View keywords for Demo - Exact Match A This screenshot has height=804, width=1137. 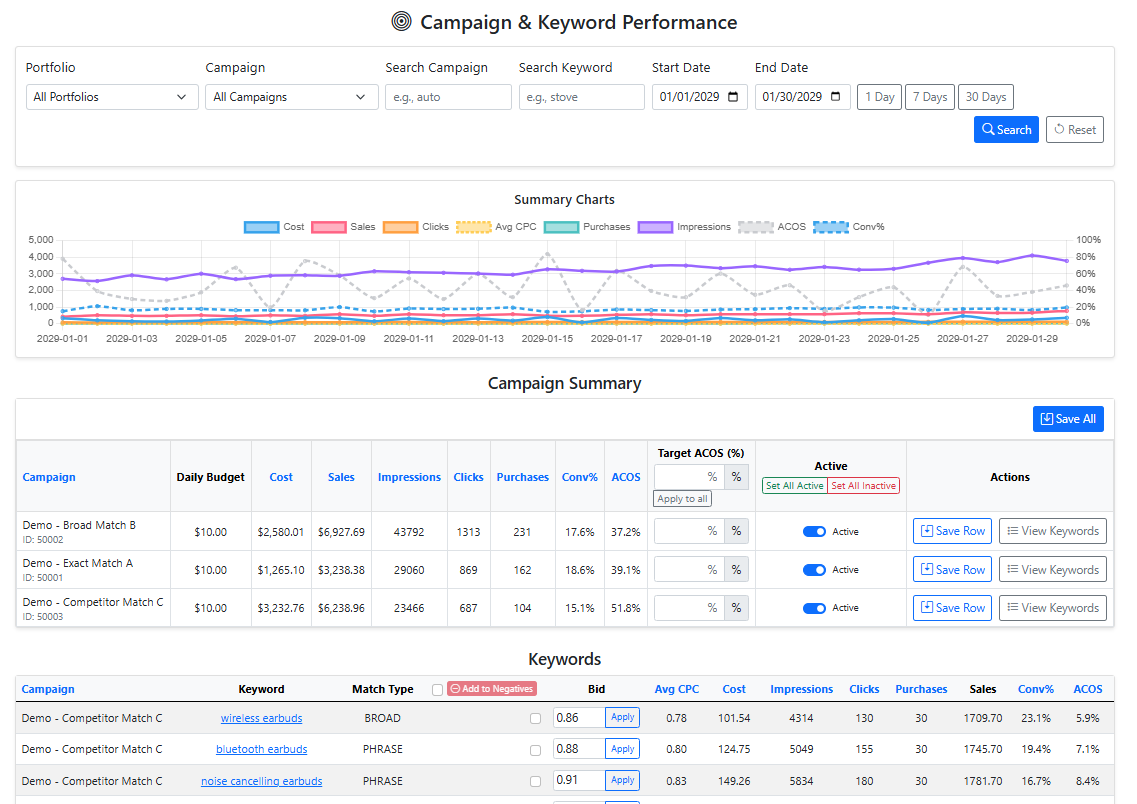point(1052,570)
